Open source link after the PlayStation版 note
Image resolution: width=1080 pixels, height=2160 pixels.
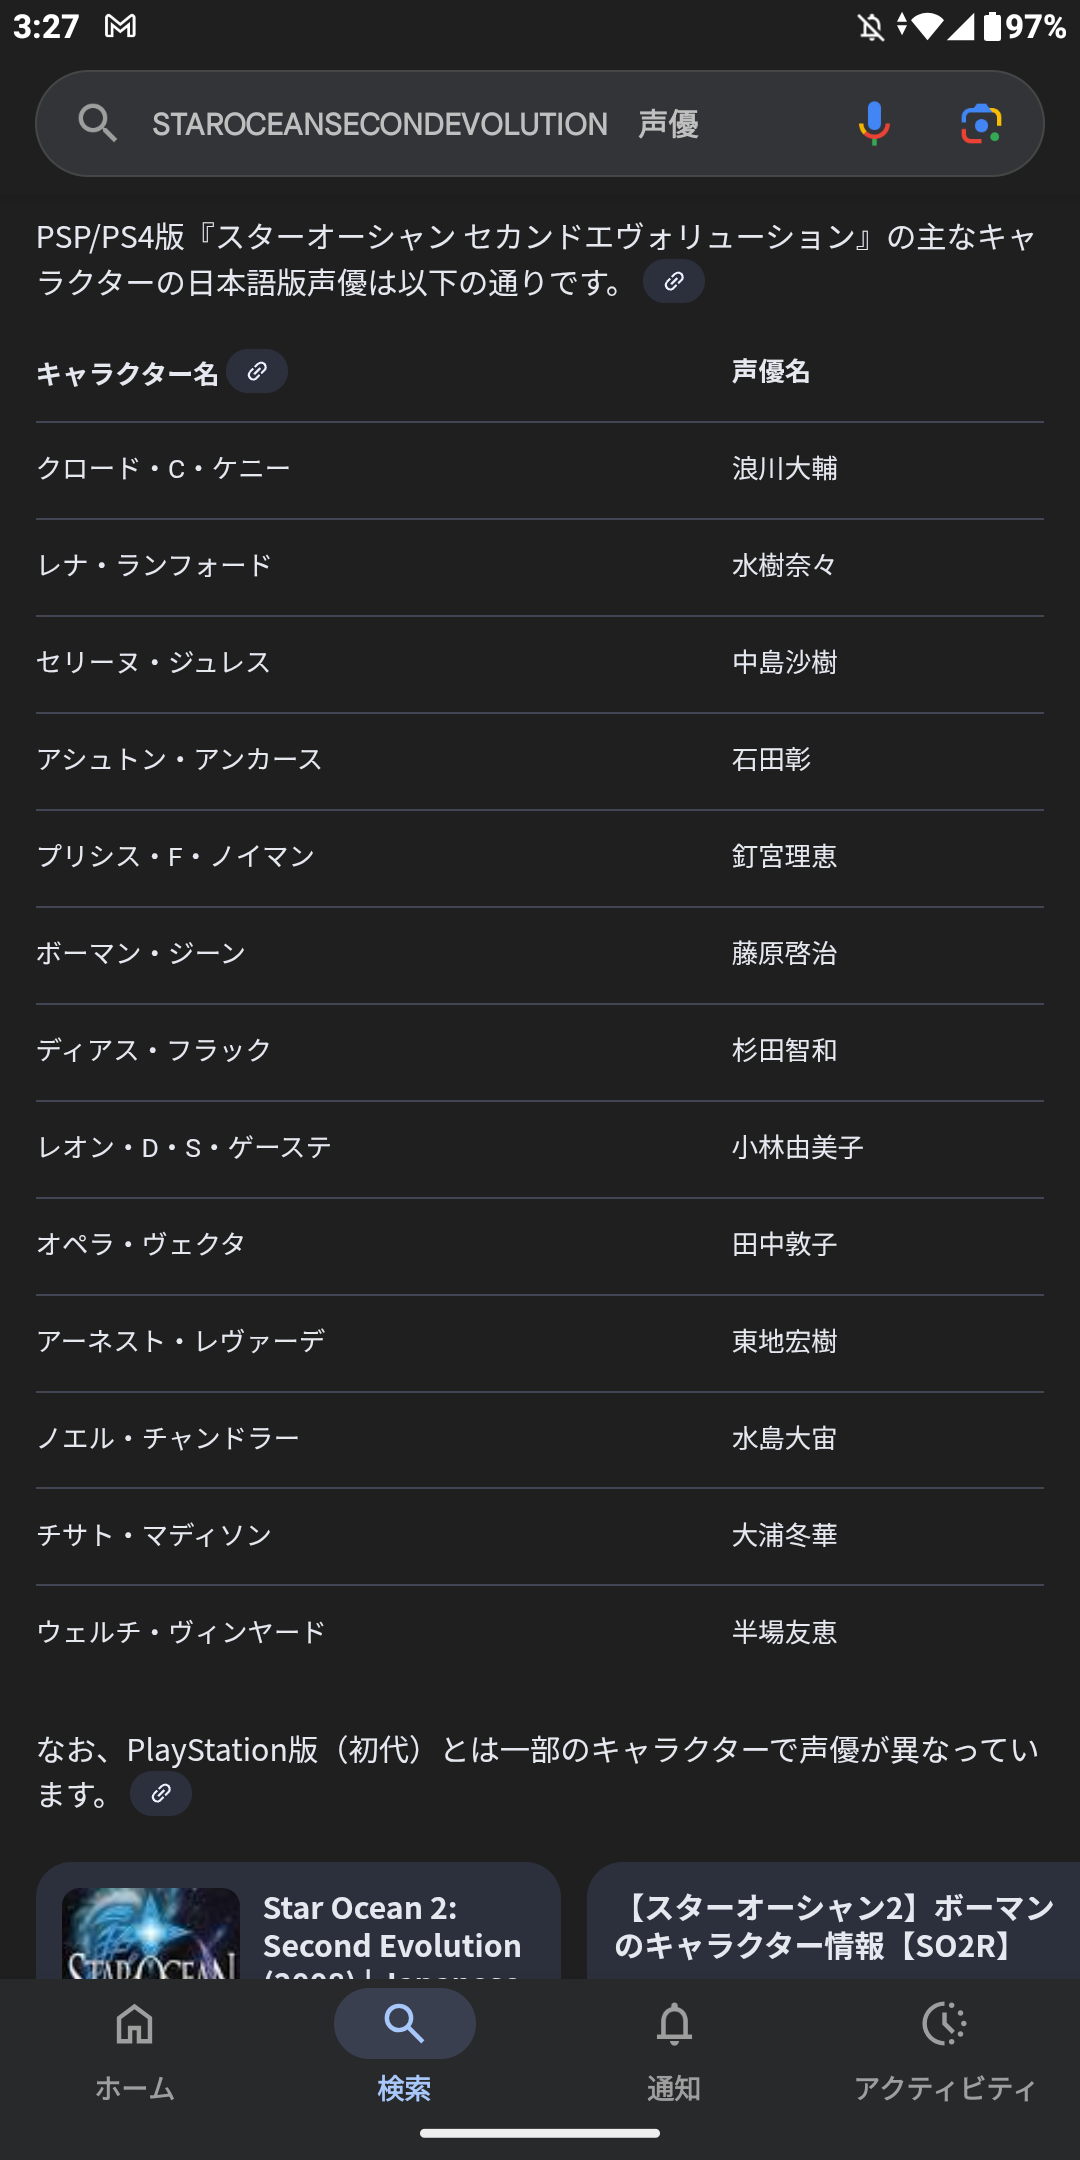(161, 1794)
